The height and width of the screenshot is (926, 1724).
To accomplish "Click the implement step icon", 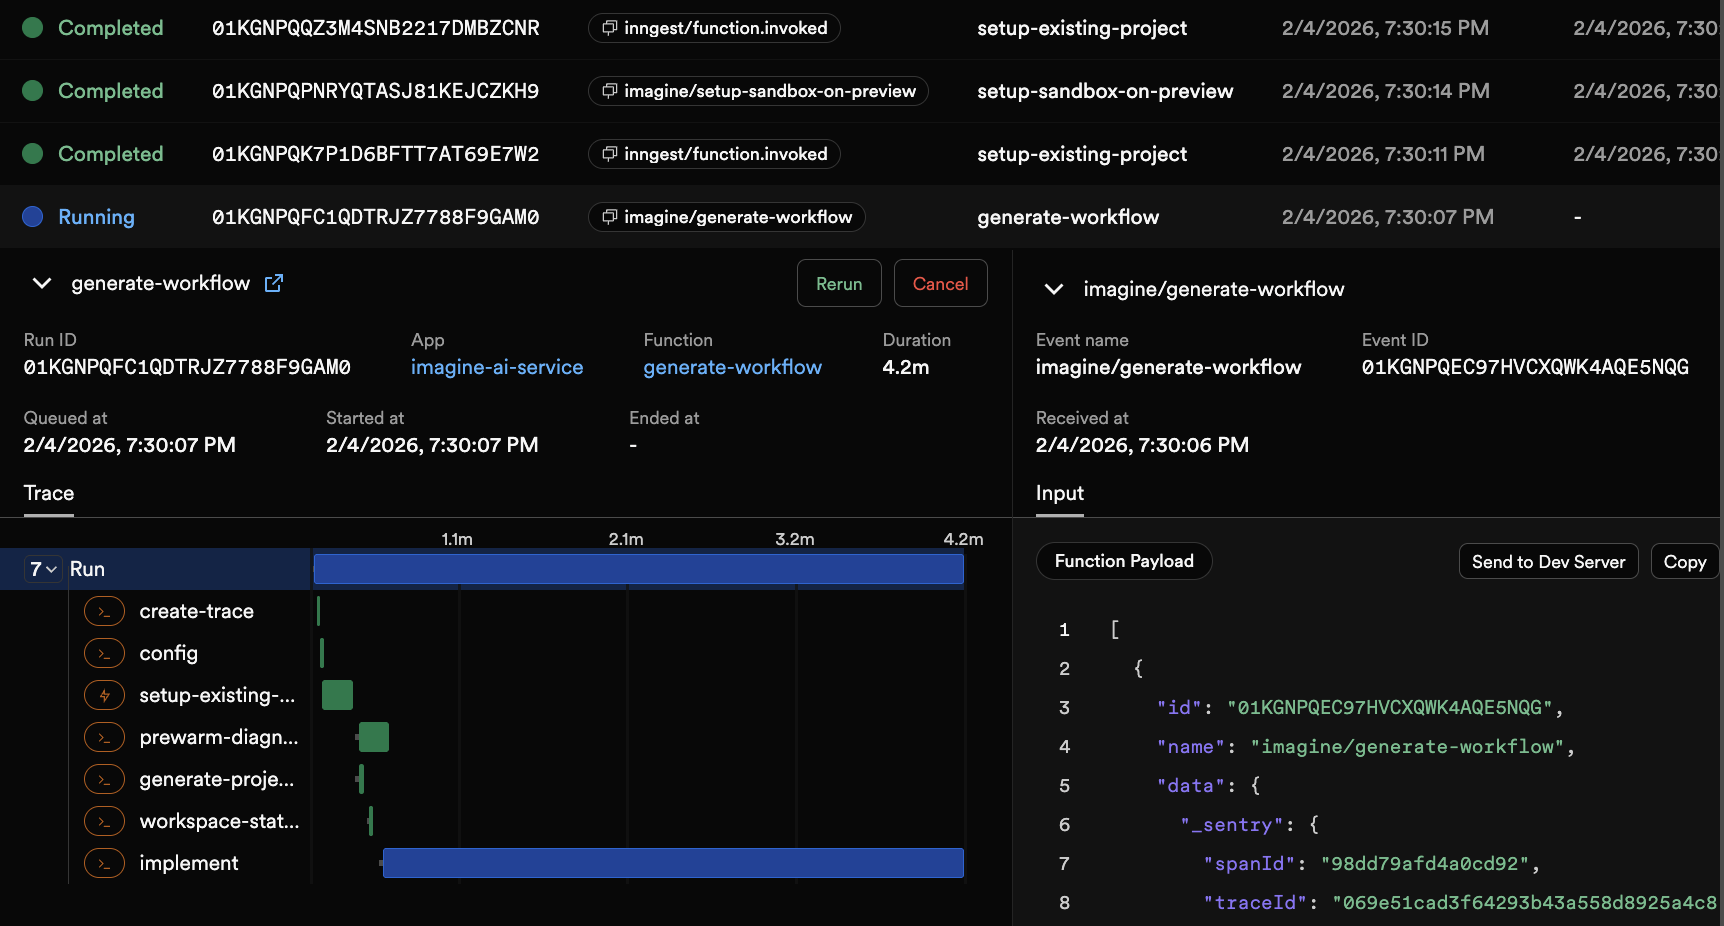I will 105,863.
